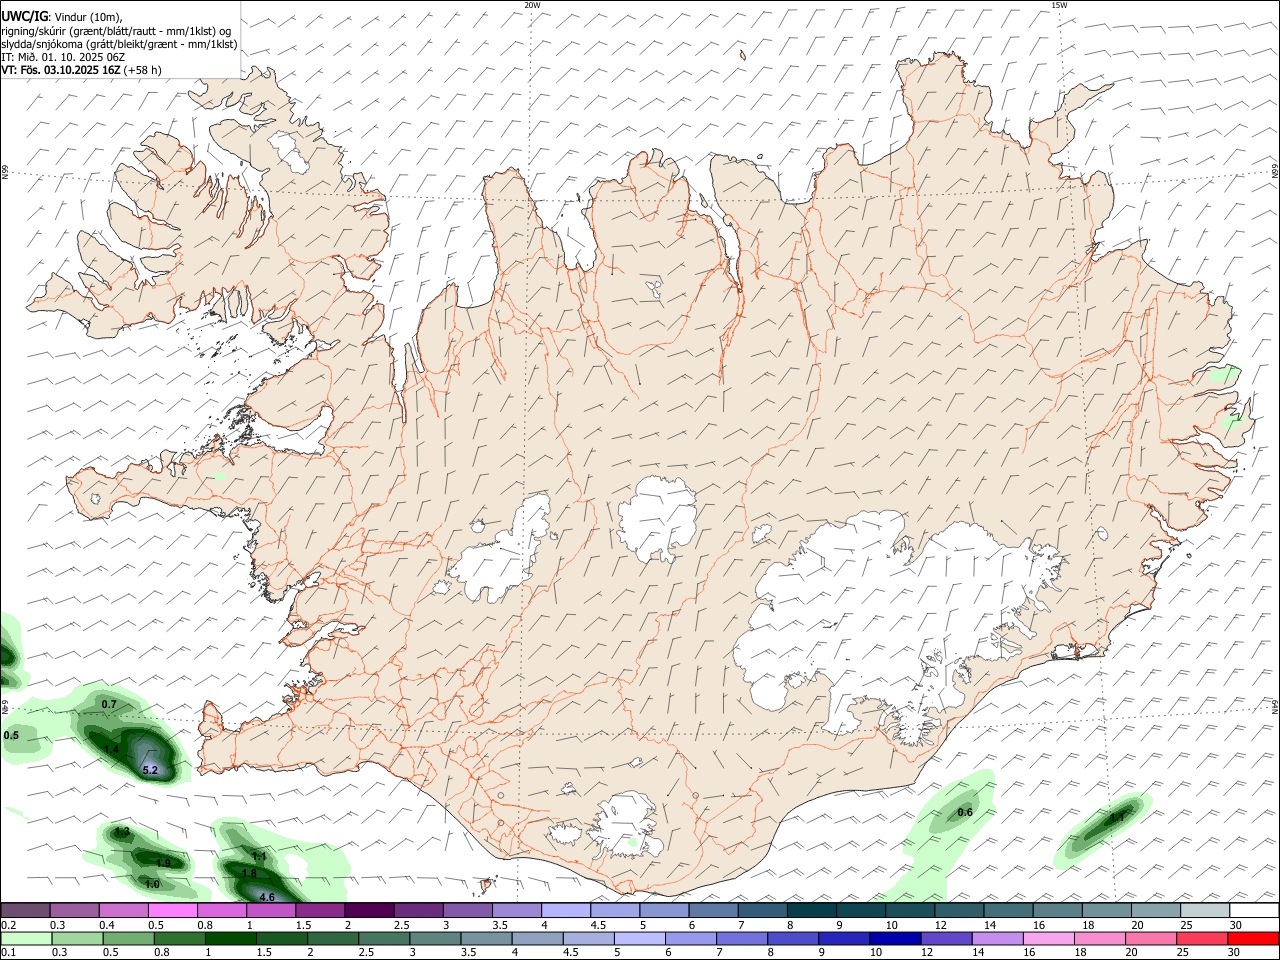The width and height of the screenshot is (1280, 960).
Task: Select the 0.6 precipitation value off the southeast coast
Action: click(x=965, y=812)
